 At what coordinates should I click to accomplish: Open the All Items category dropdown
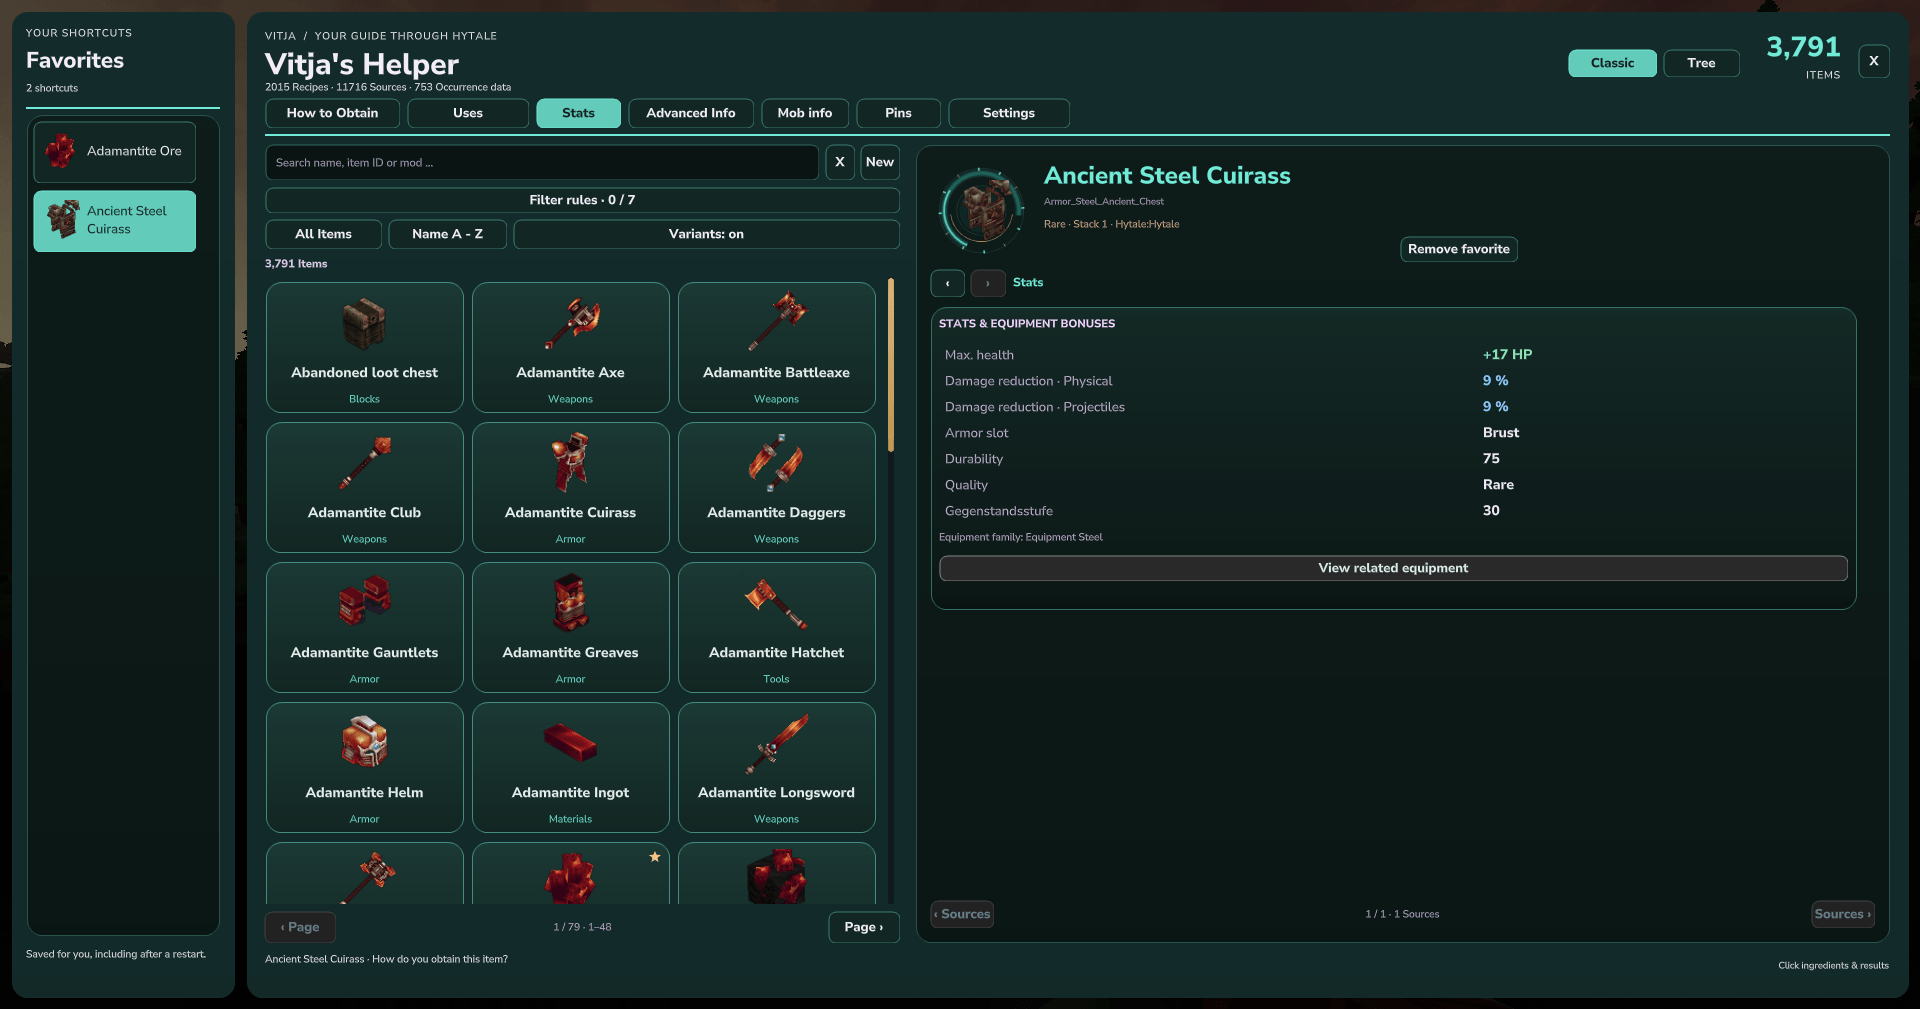(323, 234)
